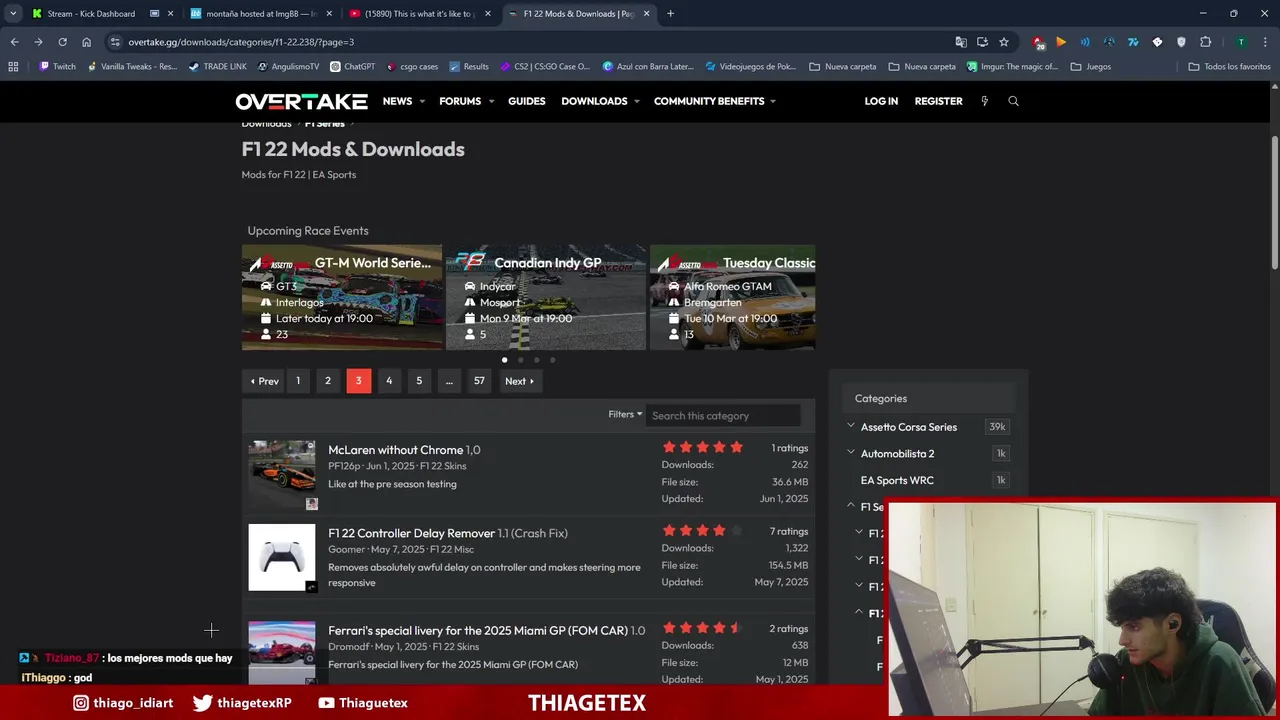1280x720 pixels.
Task: Open the GUIDES menu item
Action: coord(526,101)
